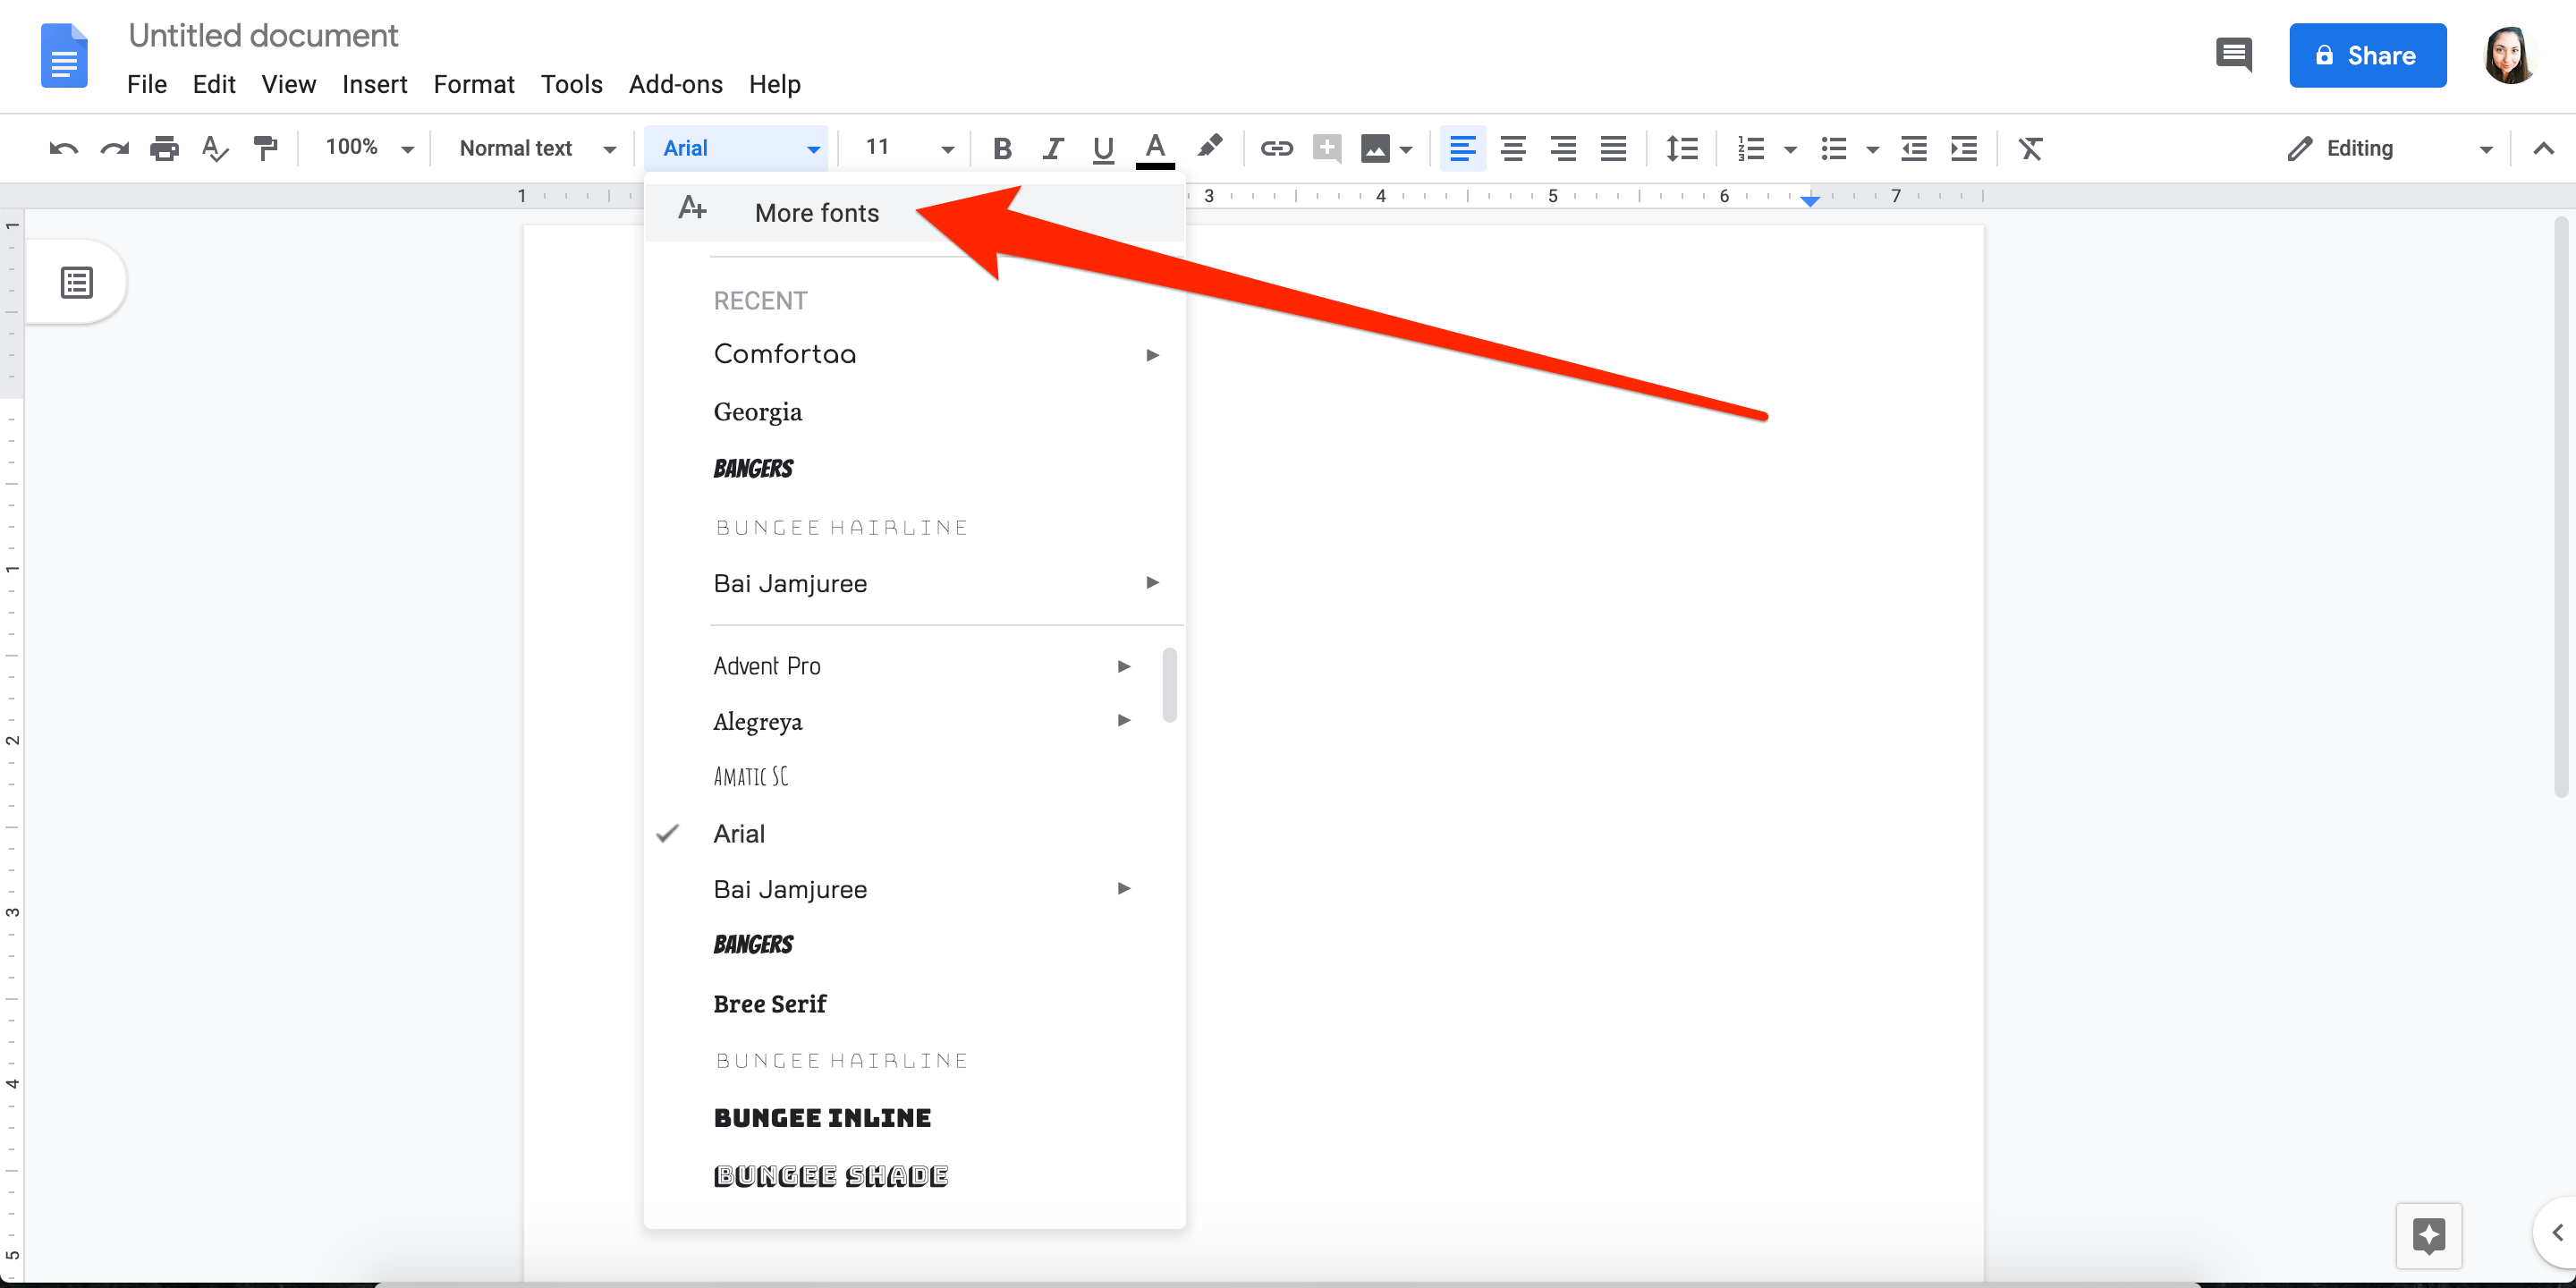Toggle bold formatting

click(1002, 149)
